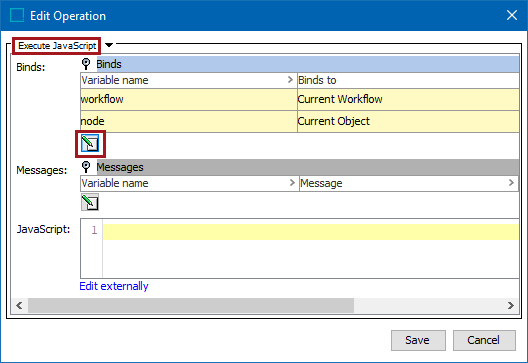Expand arrow on Binds Variable name column
528x363 pixels.
(x=290, y=80)
